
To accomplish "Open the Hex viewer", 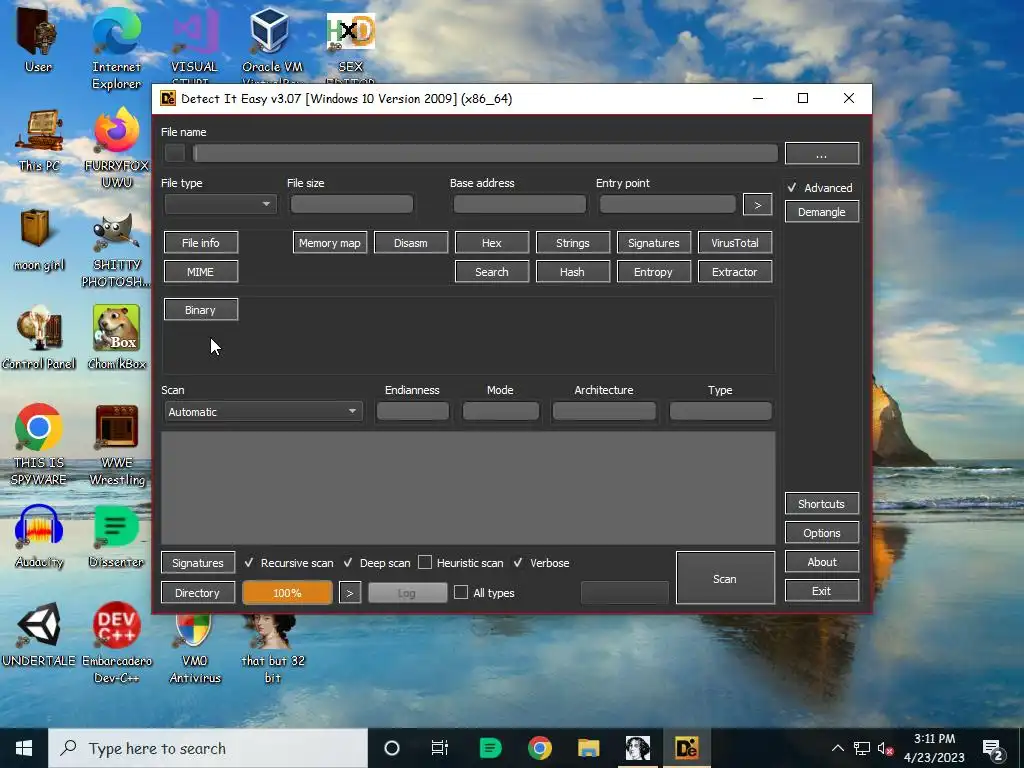I will click(x=492, y=243).
